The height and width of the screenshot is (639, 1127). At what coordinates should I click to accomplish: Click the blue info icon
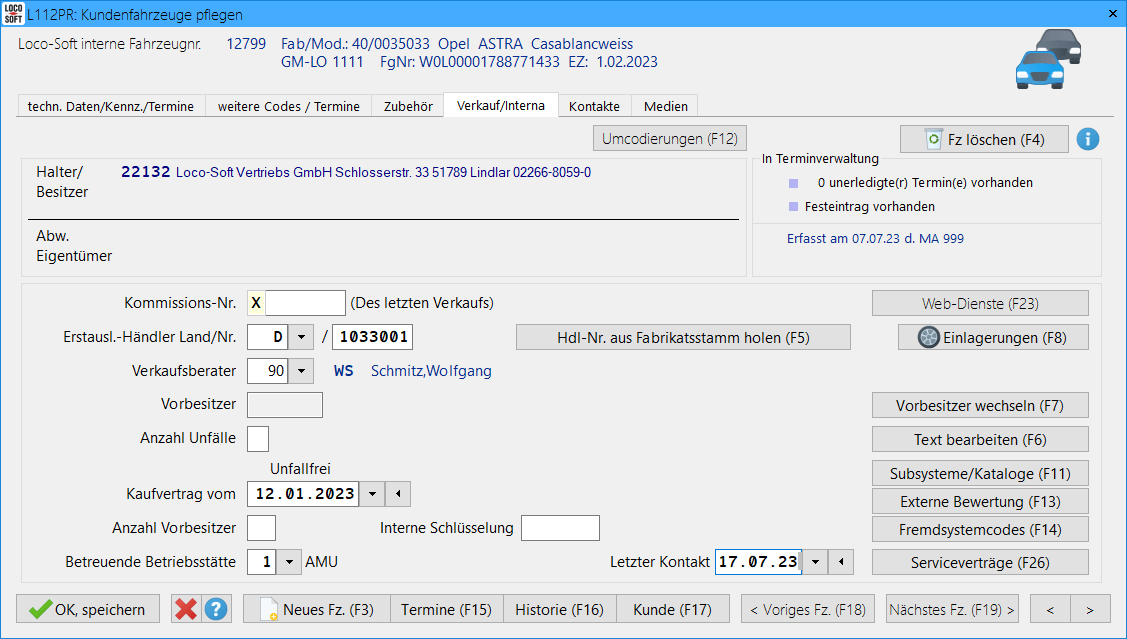point(1088,139)
